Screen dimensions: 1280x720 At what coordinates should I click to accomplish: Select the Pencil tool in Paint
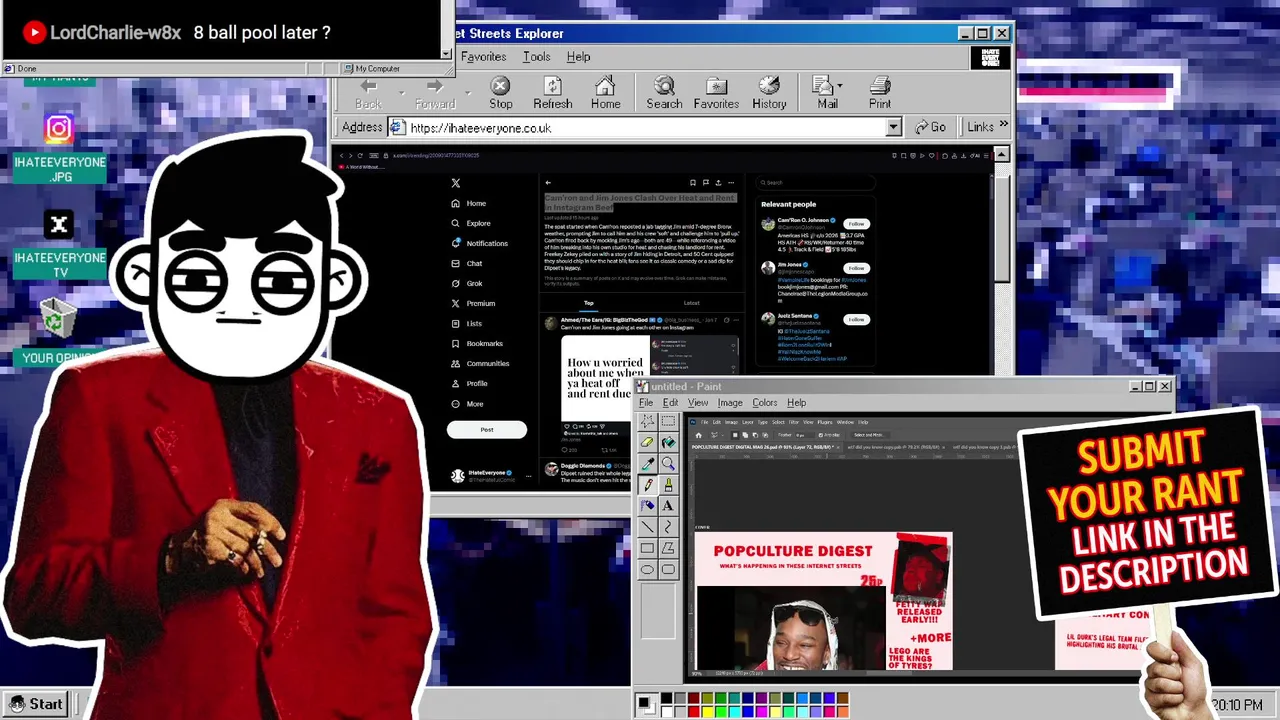(x=647, y=484)
